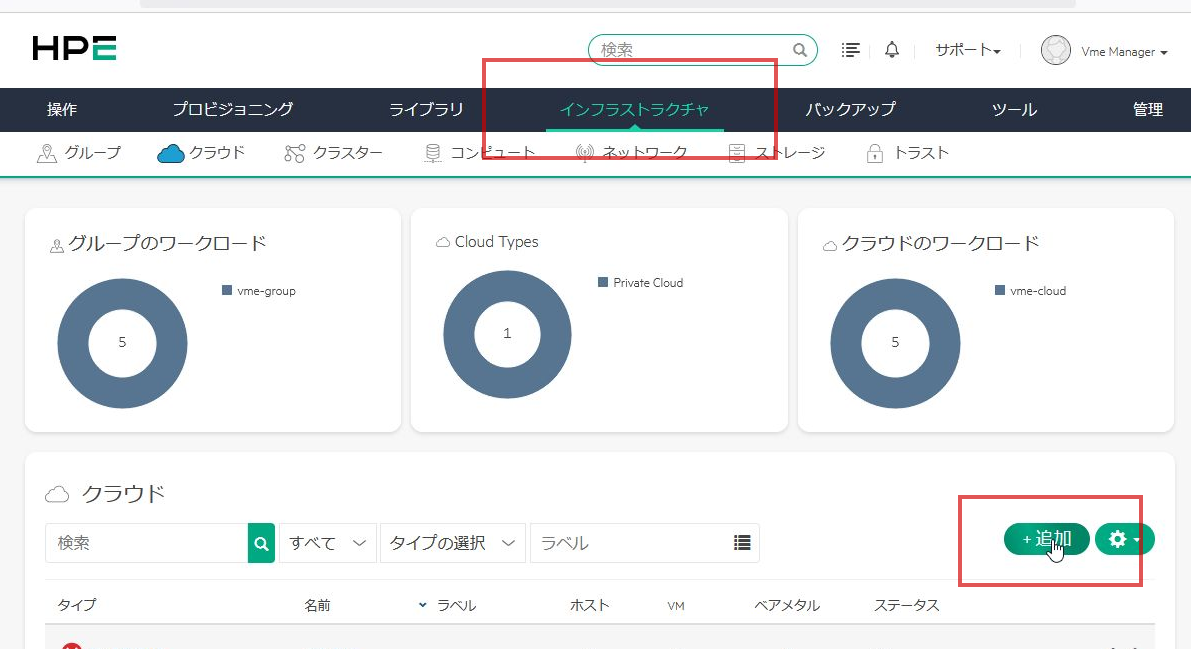This screenshot has width=1191, height=649.
Task: Click the cloud list 検索 input field
Action: (x=146, y=543)
